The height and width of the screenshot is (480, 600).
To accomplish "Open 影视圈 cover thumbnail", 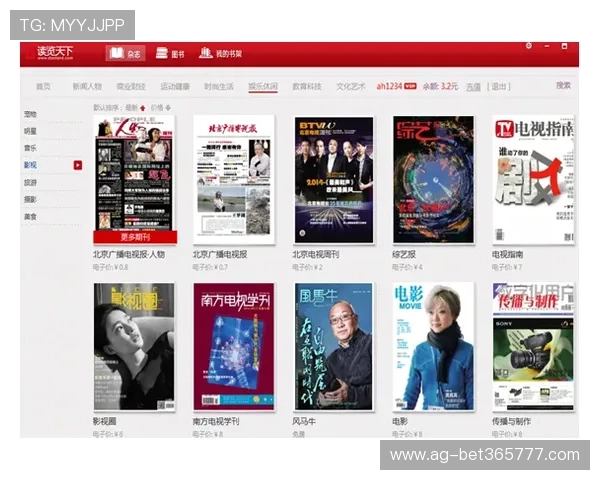I will [134, 347].
